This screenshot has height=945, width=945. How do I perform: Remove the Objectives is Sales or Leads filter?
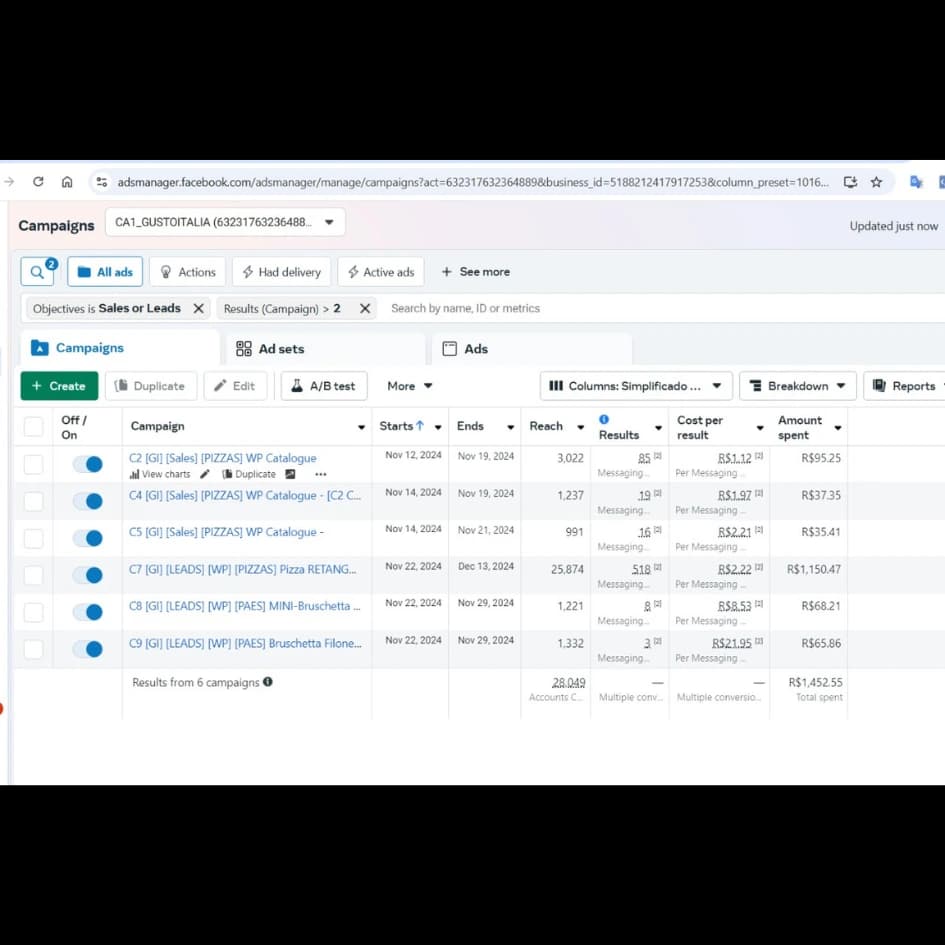point(198,309)
